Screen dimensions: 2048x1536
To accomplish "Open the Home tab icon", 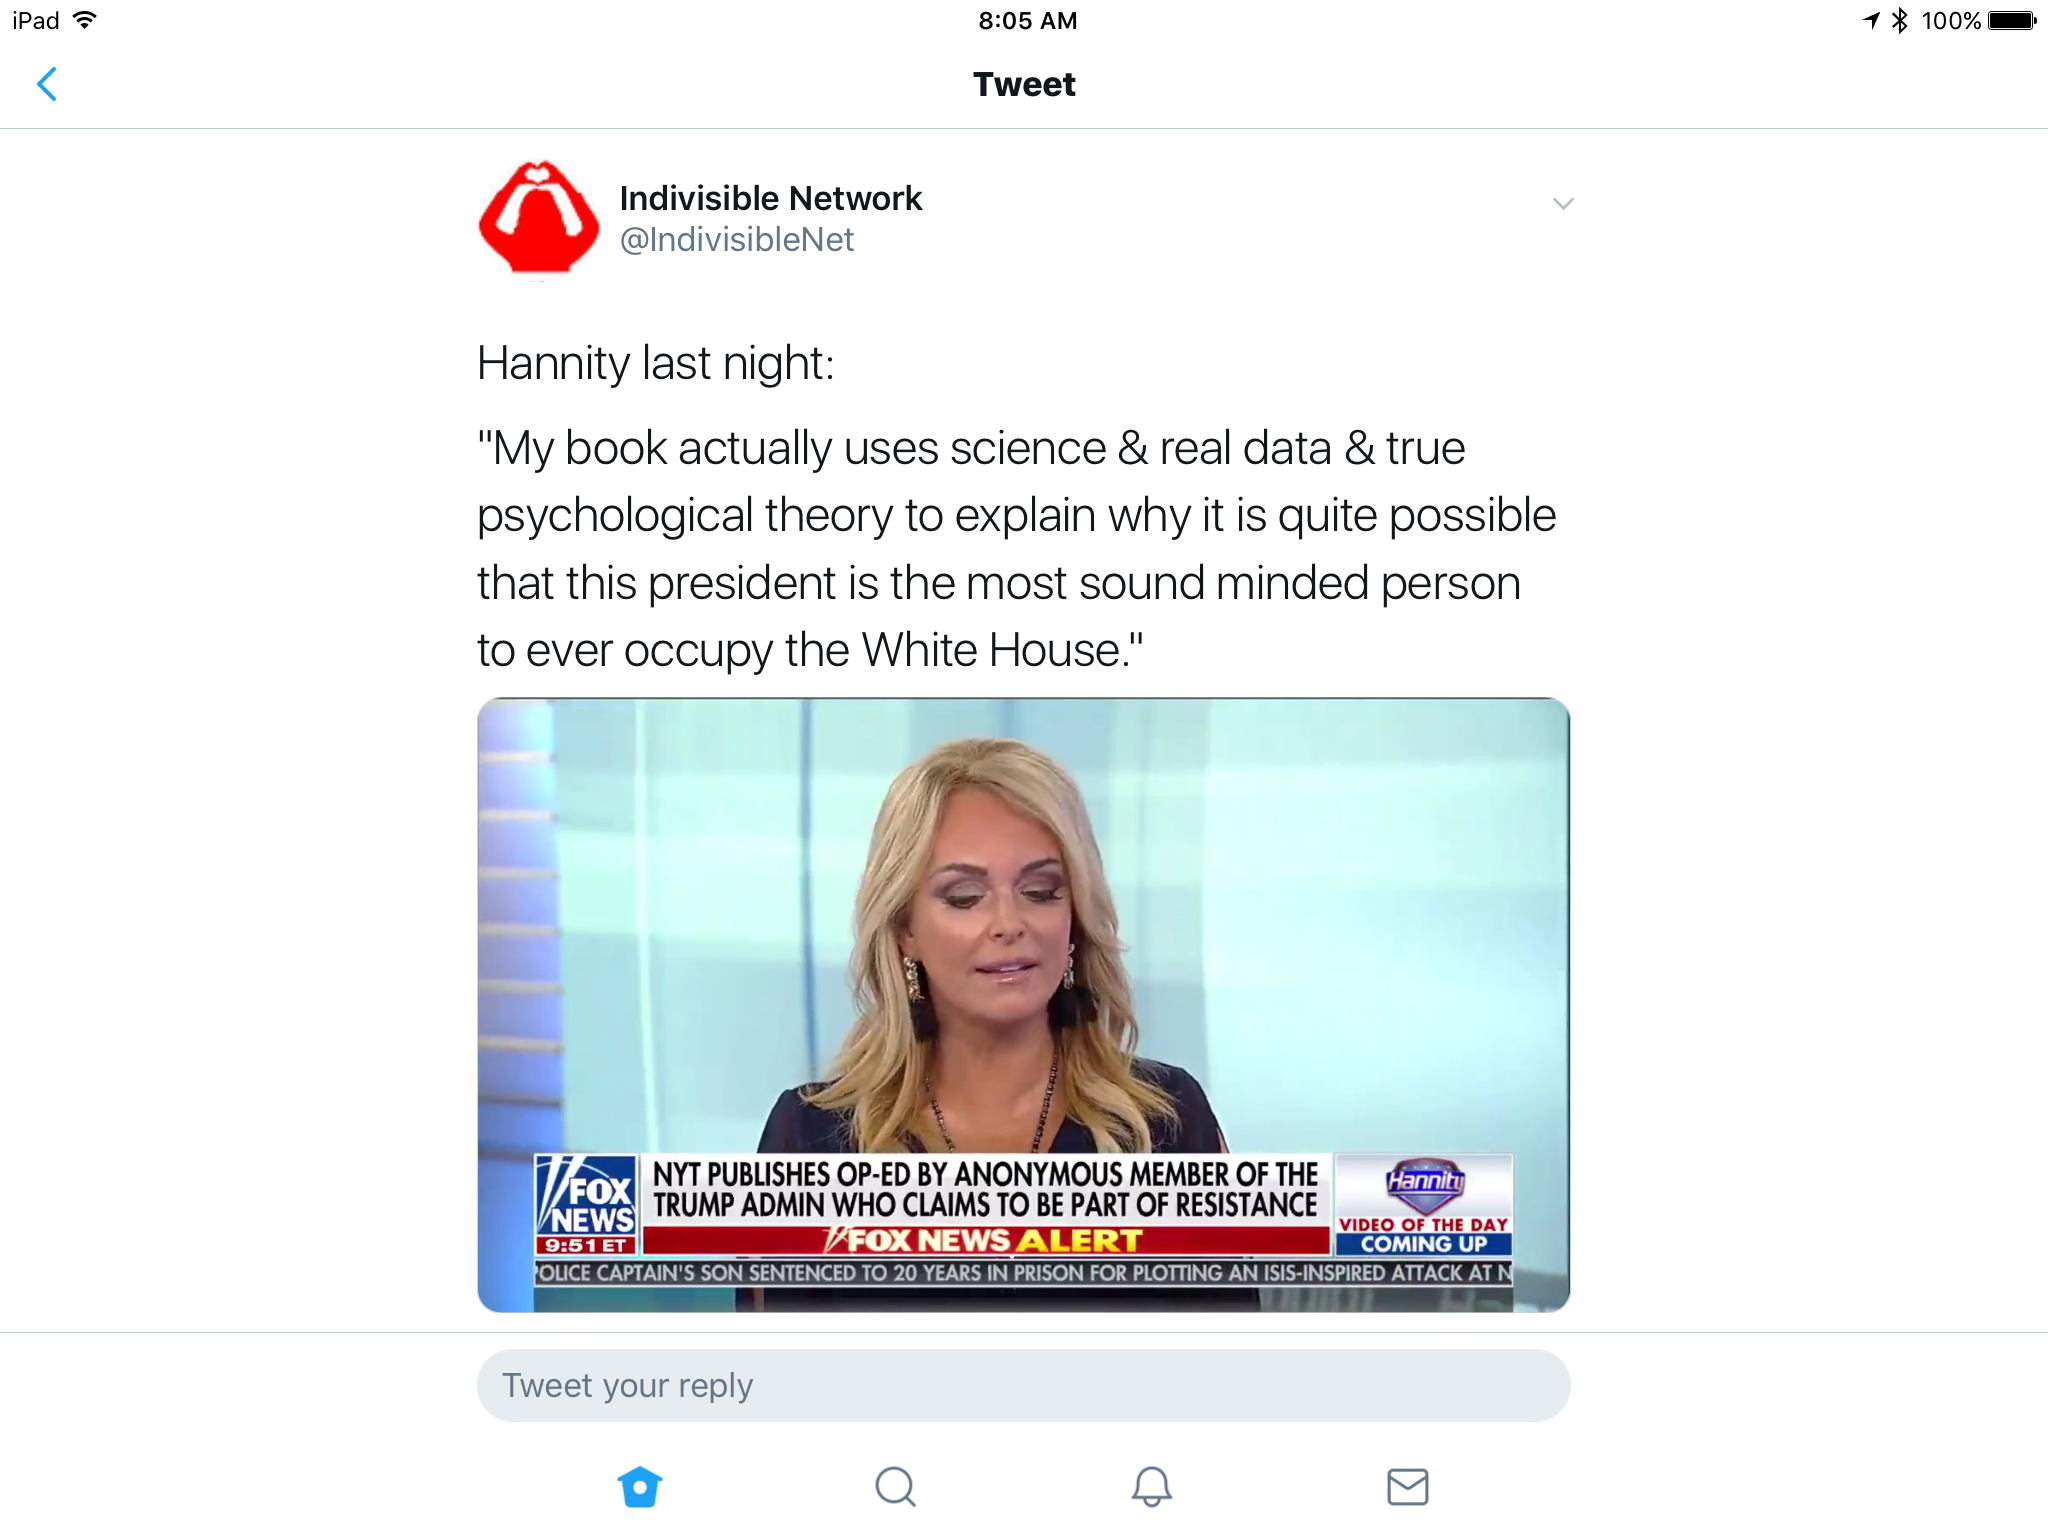I will click(x=640, y=1486).
